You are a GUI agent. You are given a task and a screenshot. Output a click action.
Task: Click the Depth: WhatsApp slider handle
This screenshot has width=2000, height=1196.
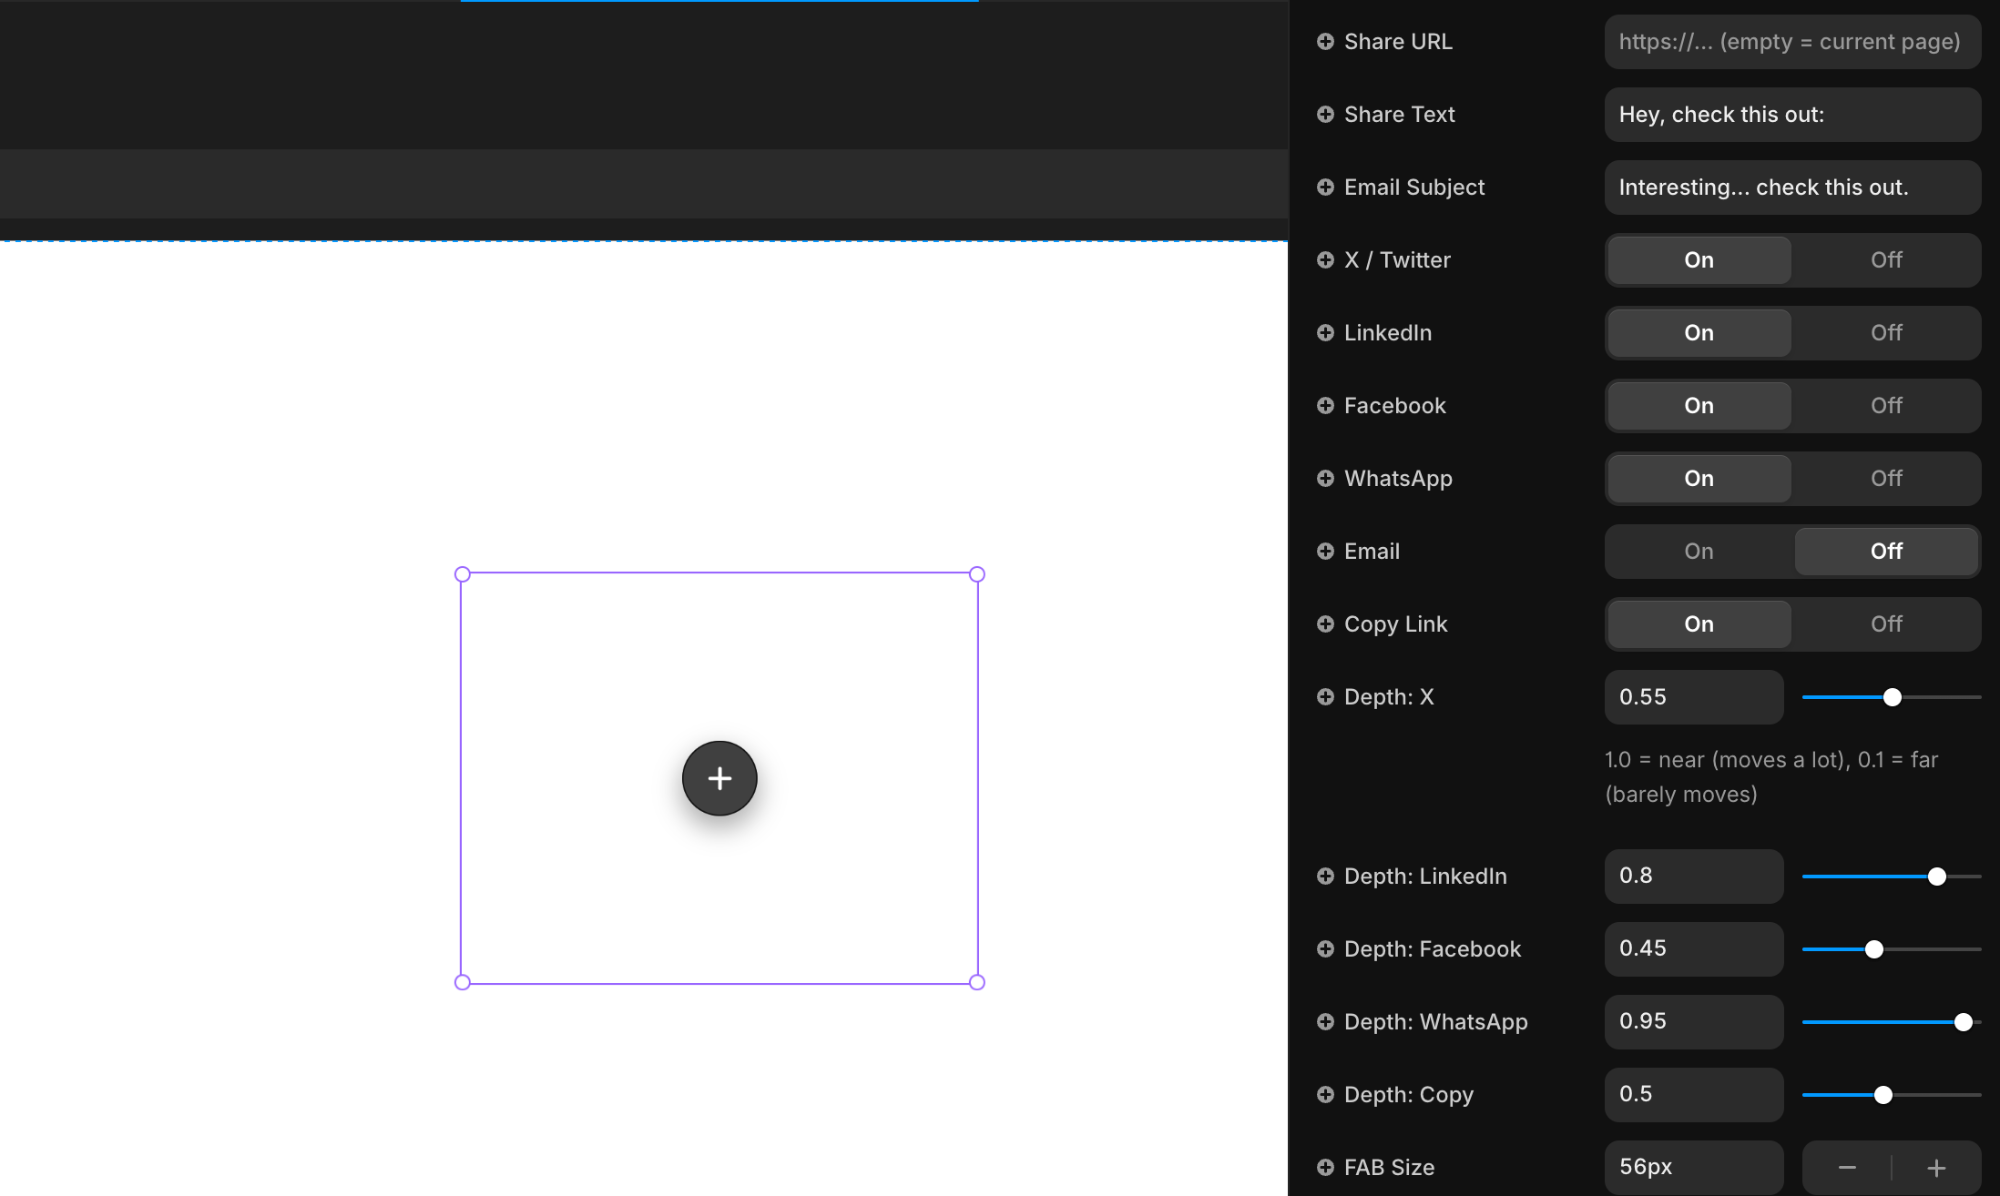(x=1964, y=1022)
